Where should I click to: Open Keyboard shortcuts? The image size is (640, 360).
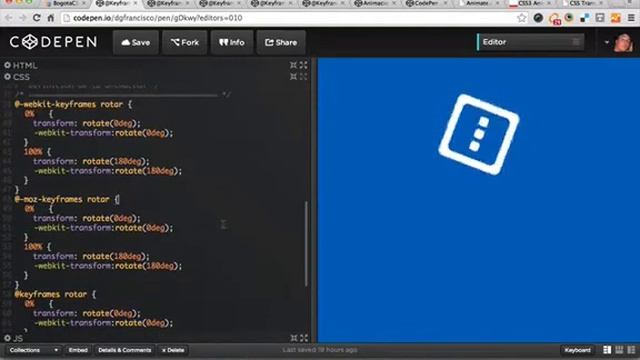coord(577,350)
